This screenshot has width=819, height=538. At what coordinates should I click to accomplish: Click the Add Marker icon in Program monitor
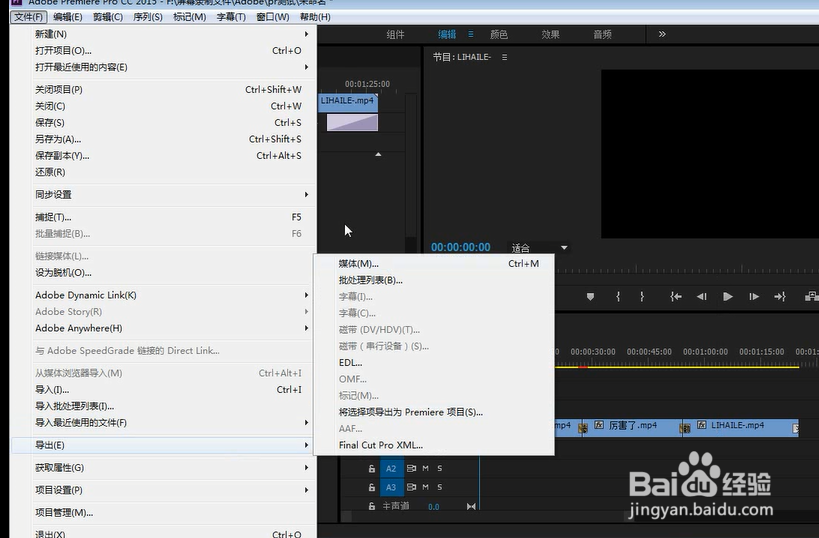coord(590,297)
